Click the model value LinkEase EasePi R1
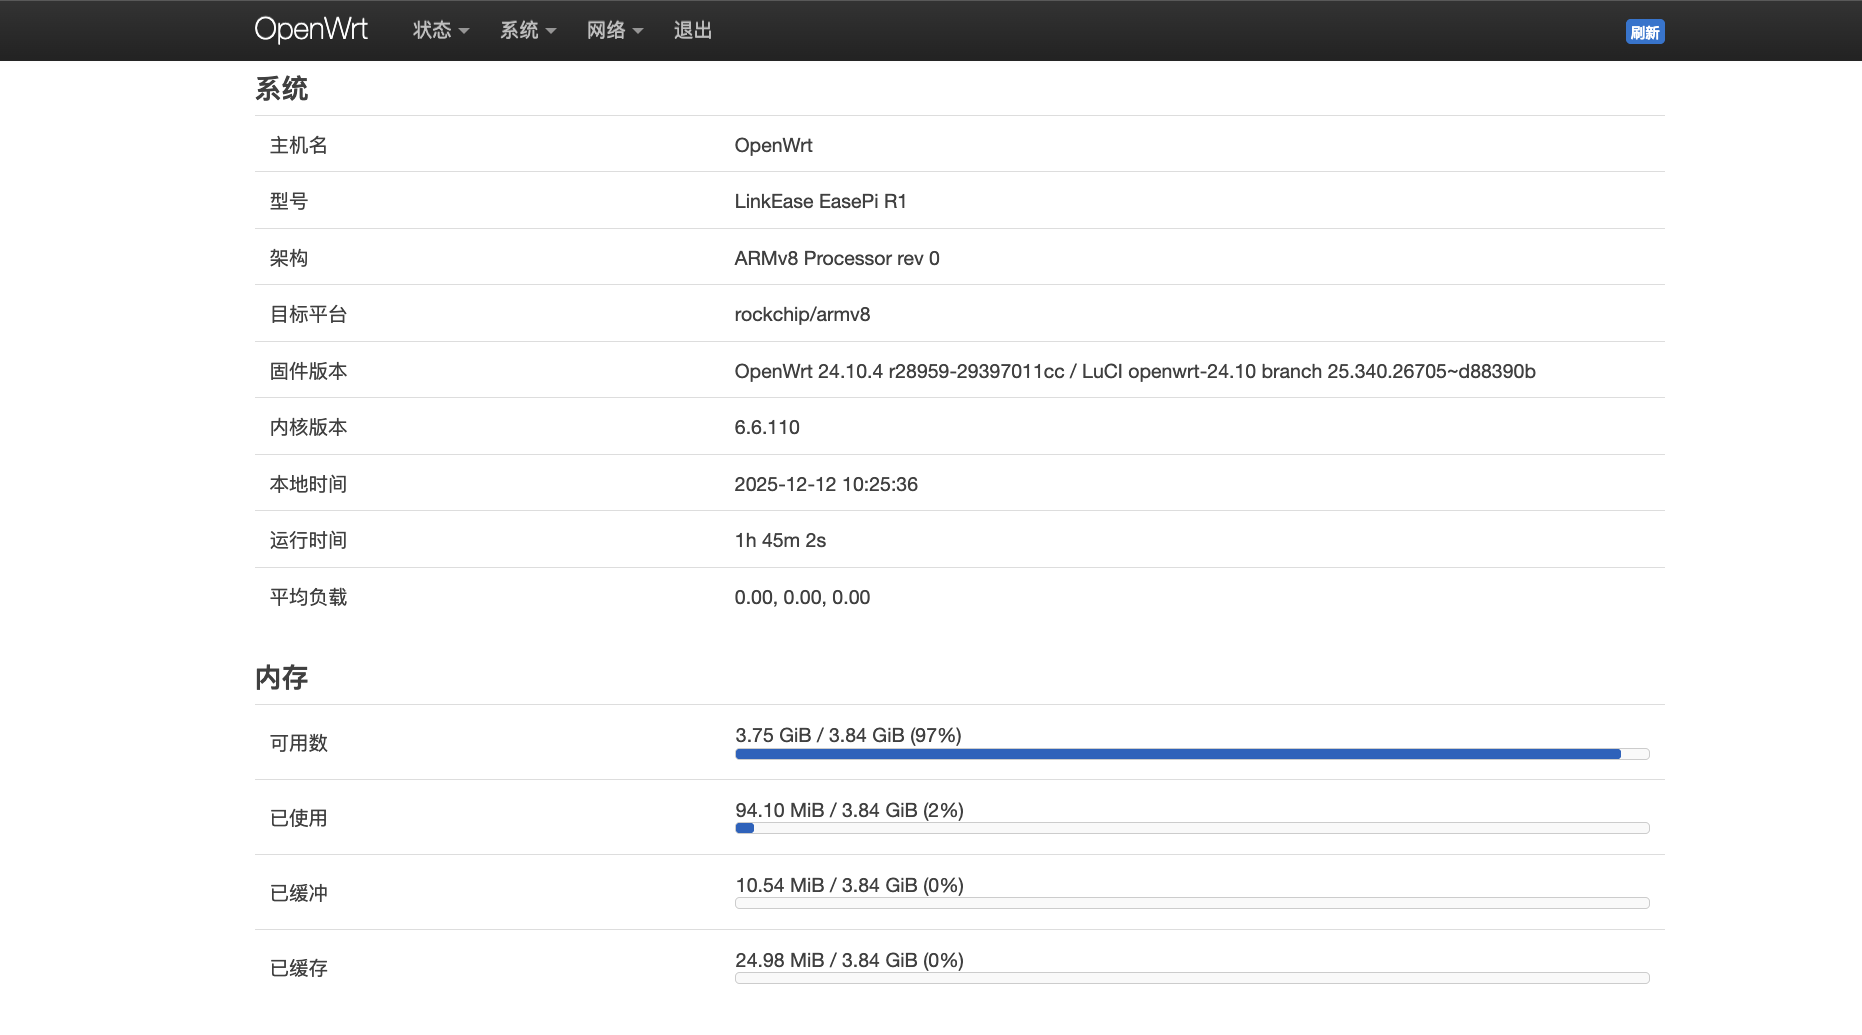The height and width of the screenshot is (1035, 1862). click(821, 201)
